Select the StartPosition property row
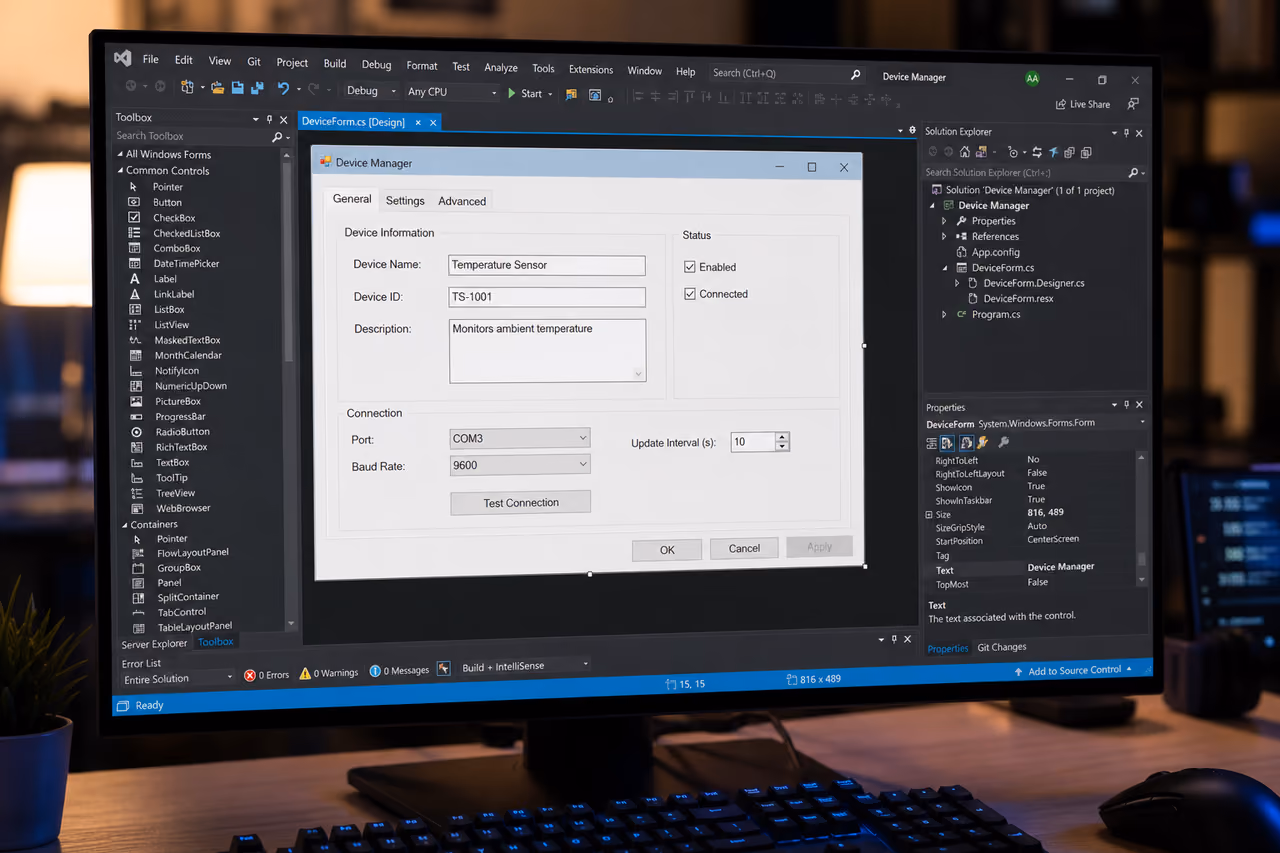Image resolution: width=1280 pixels, height=853 pixels. (1032, 540)
